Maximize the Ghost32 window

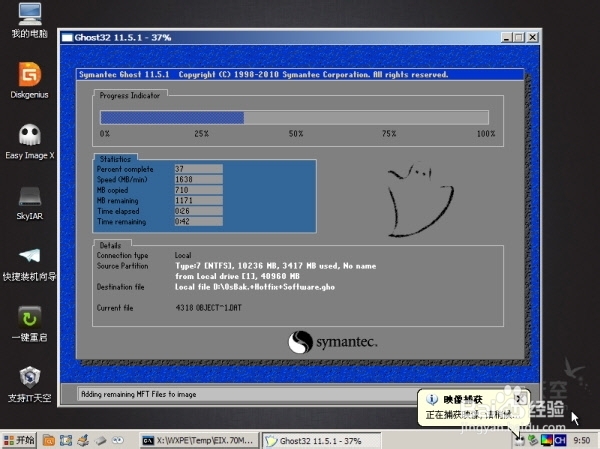coord(519,38)
